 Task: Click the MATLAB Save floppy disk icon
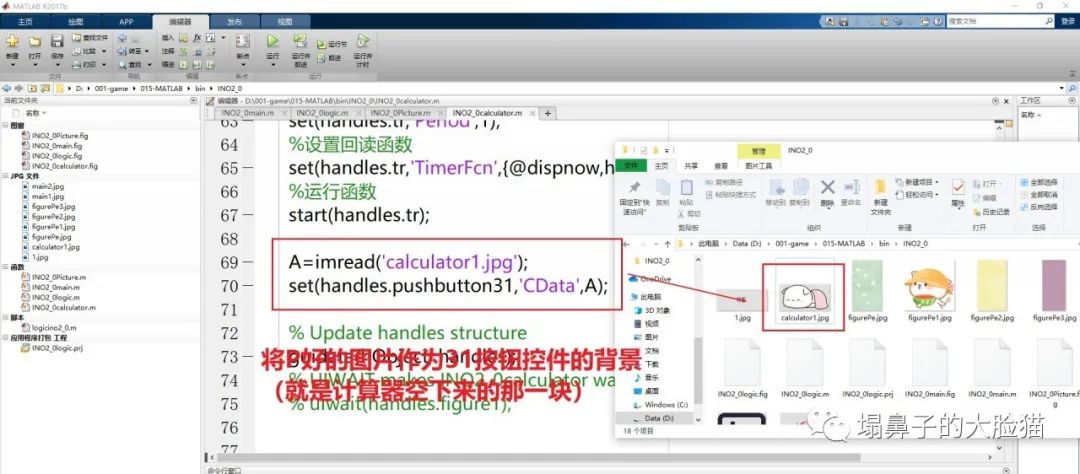click(x=57, y=41)
